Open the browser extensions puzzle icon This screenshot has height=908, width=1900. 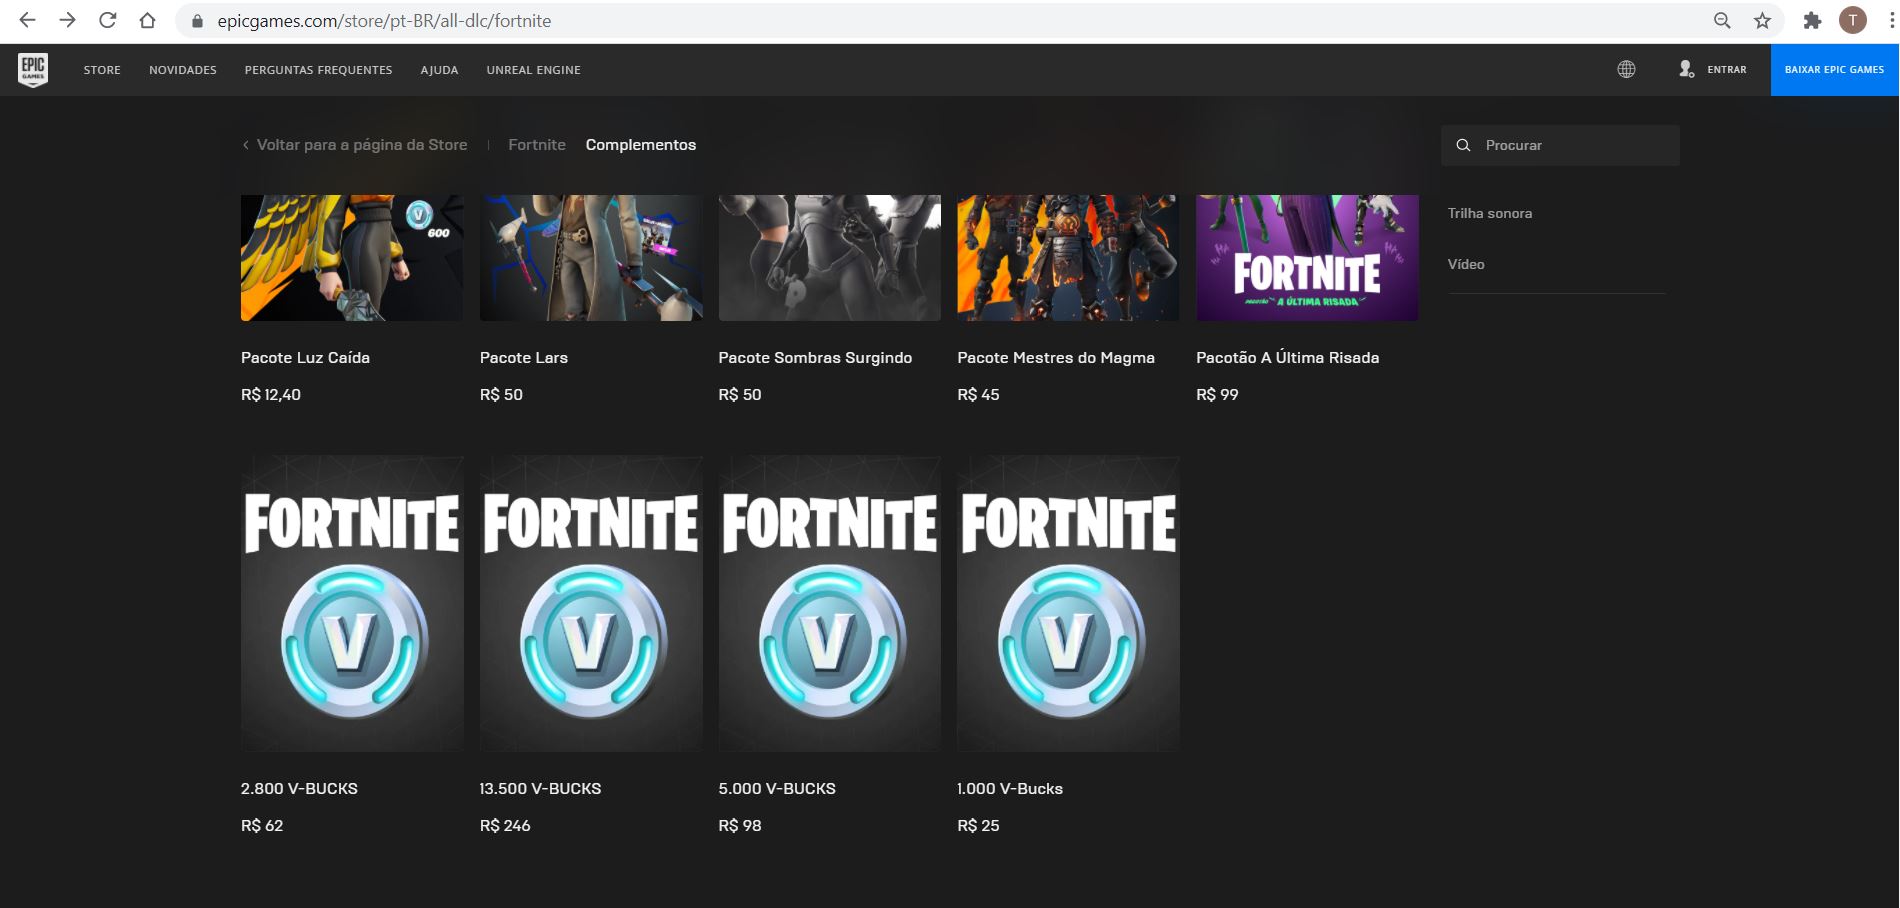click(1813, 20)
